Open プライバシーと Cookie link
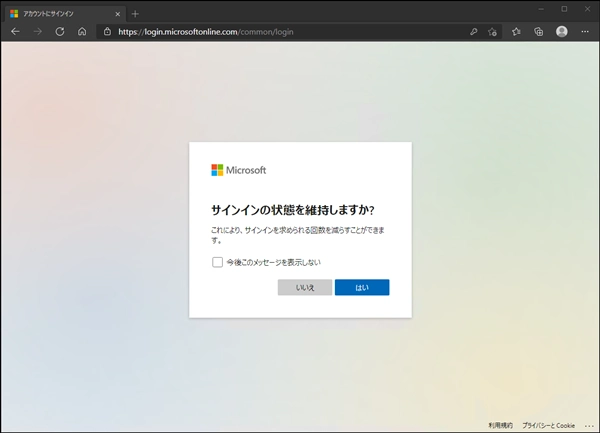Screen dimensions: 600x433 pyautogui.click(x=548, y=425)
